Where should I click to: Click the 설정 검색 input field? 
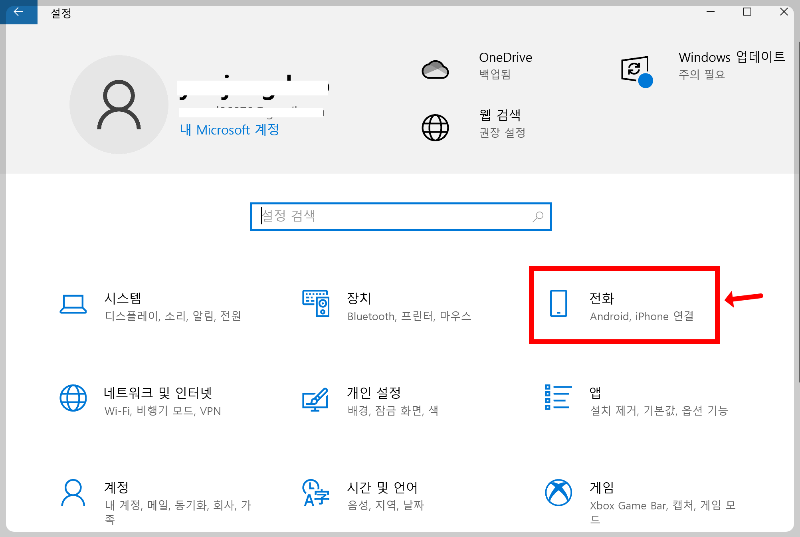[x=401, y=217]
